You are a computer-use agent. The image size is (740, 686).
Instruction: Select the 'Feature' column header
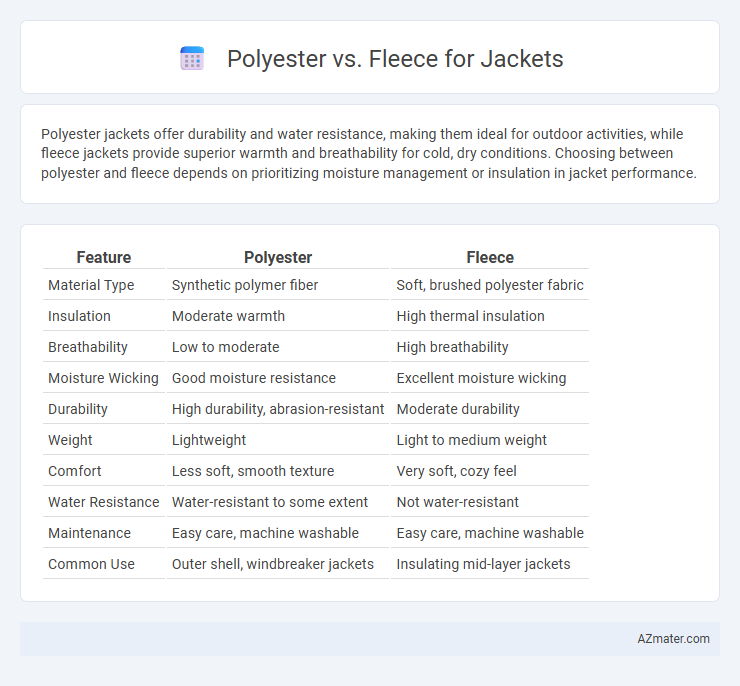coord(104,257)
